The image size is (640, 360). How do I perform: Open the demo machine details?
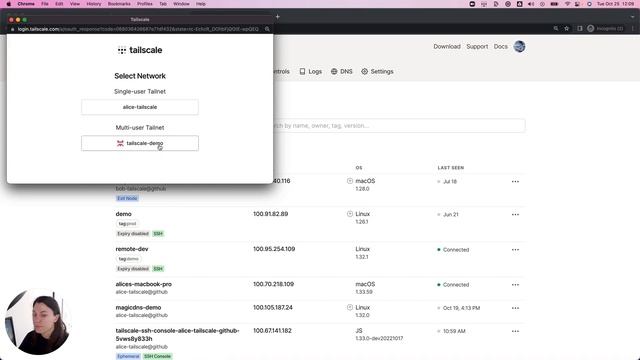(123, 214)
